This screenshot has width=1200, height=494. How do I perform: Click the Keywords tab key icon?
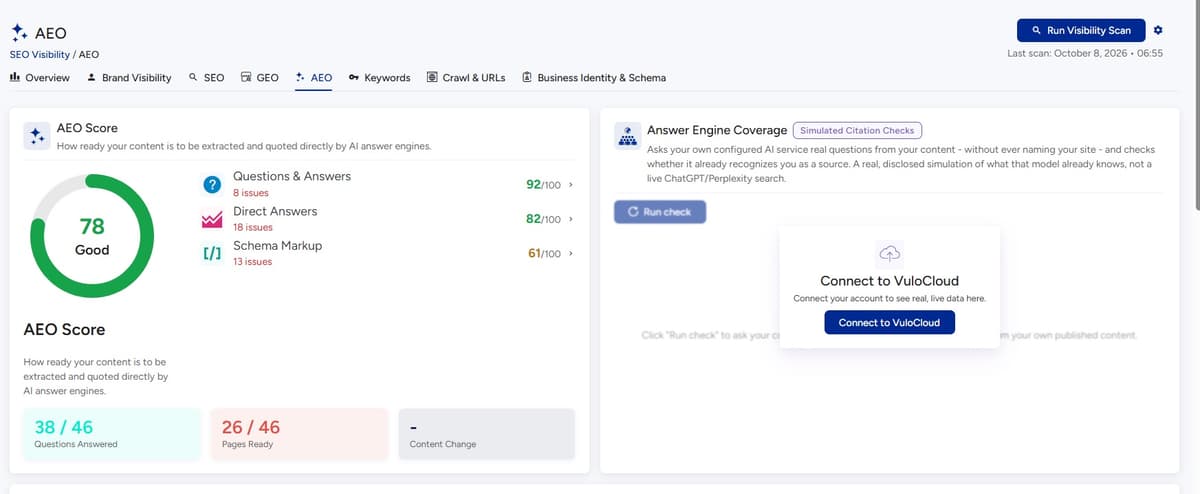[354, 77]
